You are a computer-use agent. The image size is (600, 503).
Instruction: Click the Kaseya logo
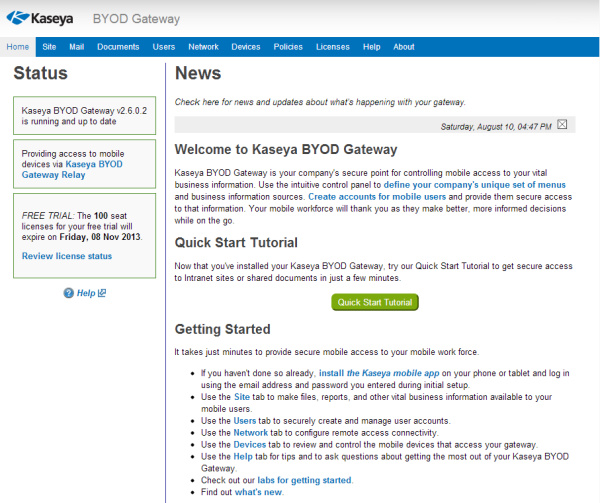40,18
